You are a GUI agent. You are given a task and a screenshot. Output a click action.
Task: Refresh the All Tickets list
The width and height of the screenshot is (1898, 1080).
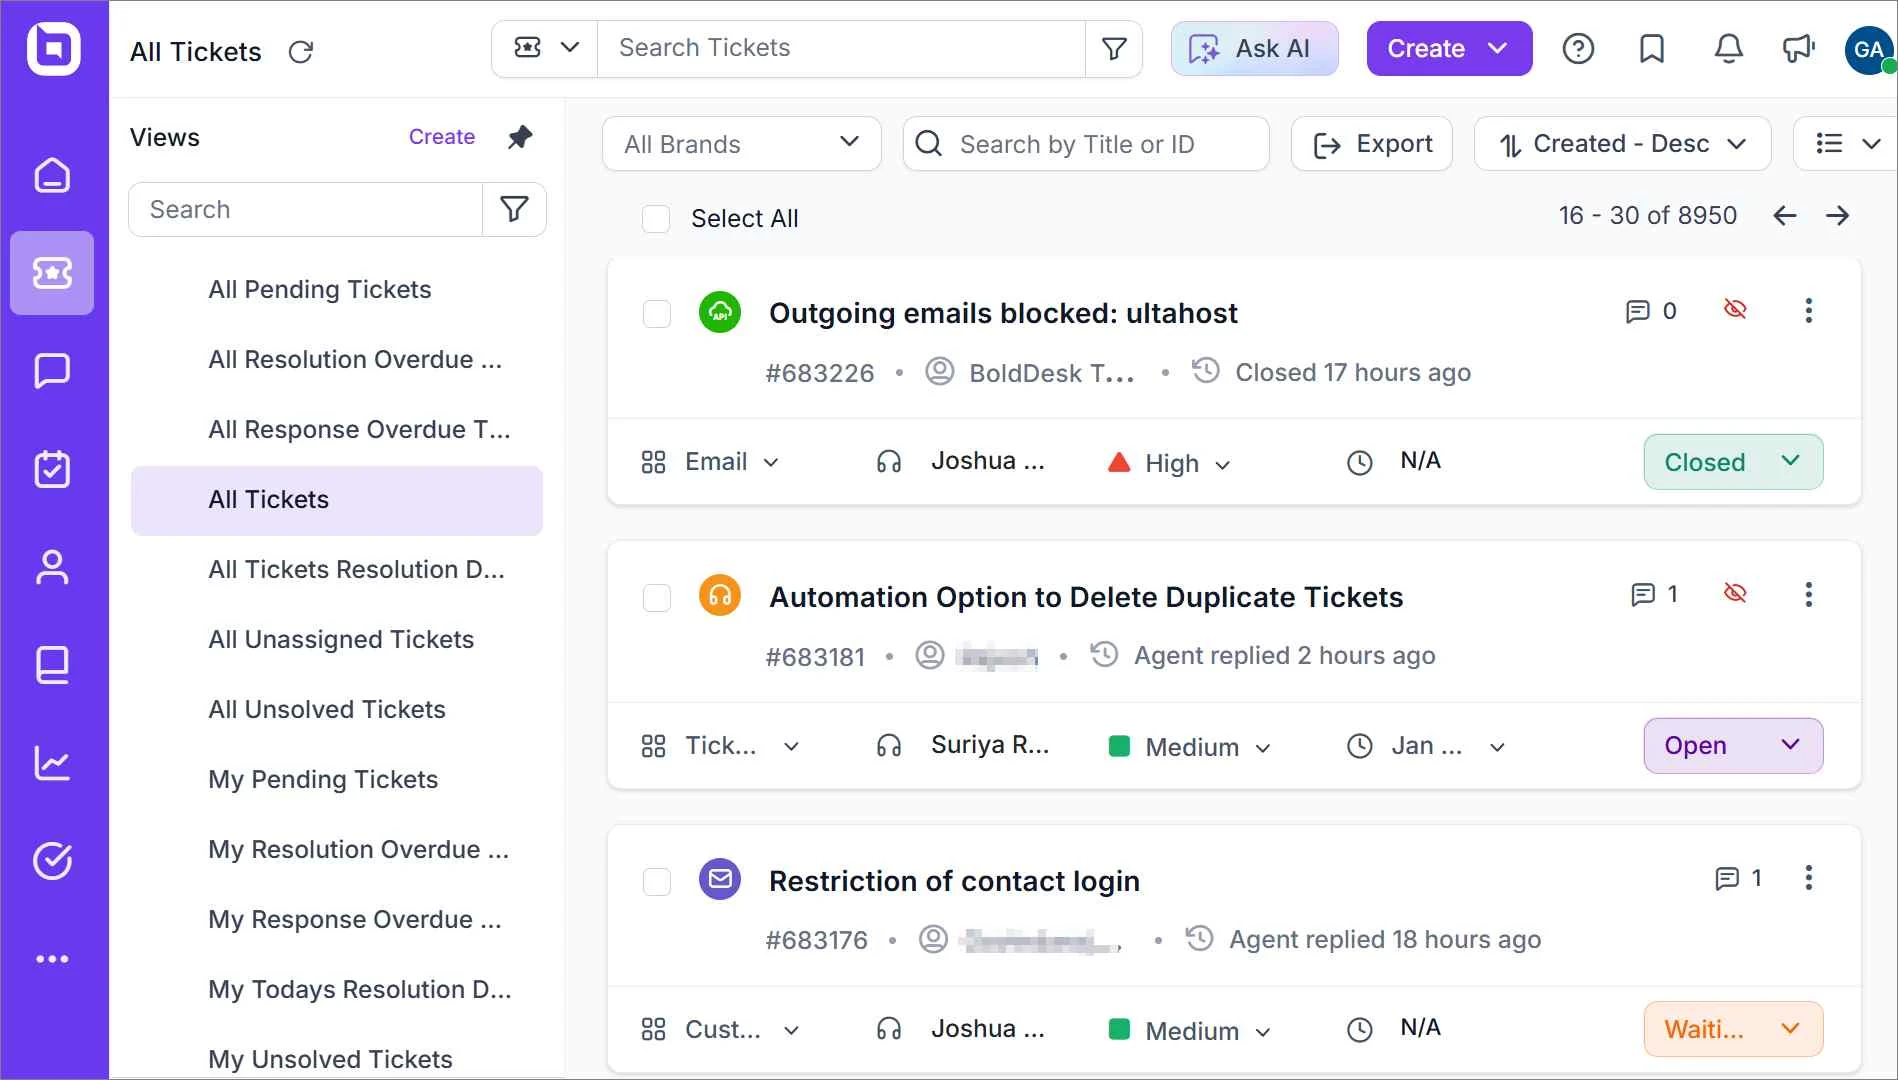point(301,52)
